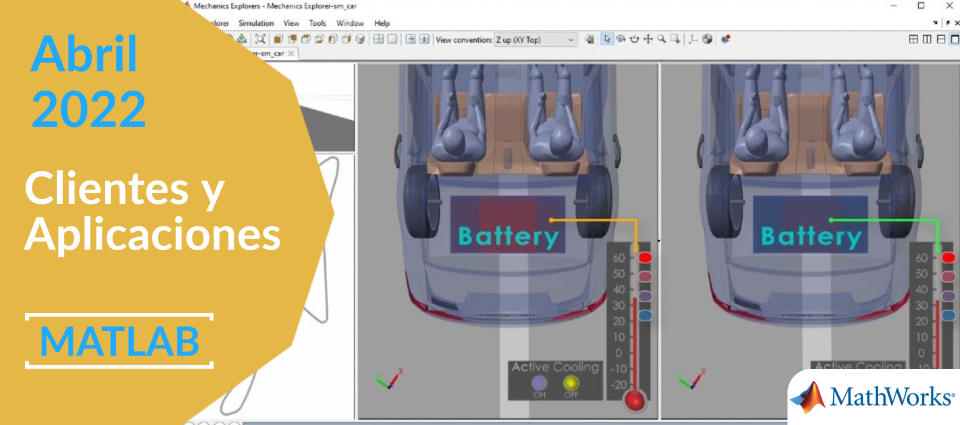Select the Top view cube icon
The image size is (960, 425).
(x=306, y=39)
